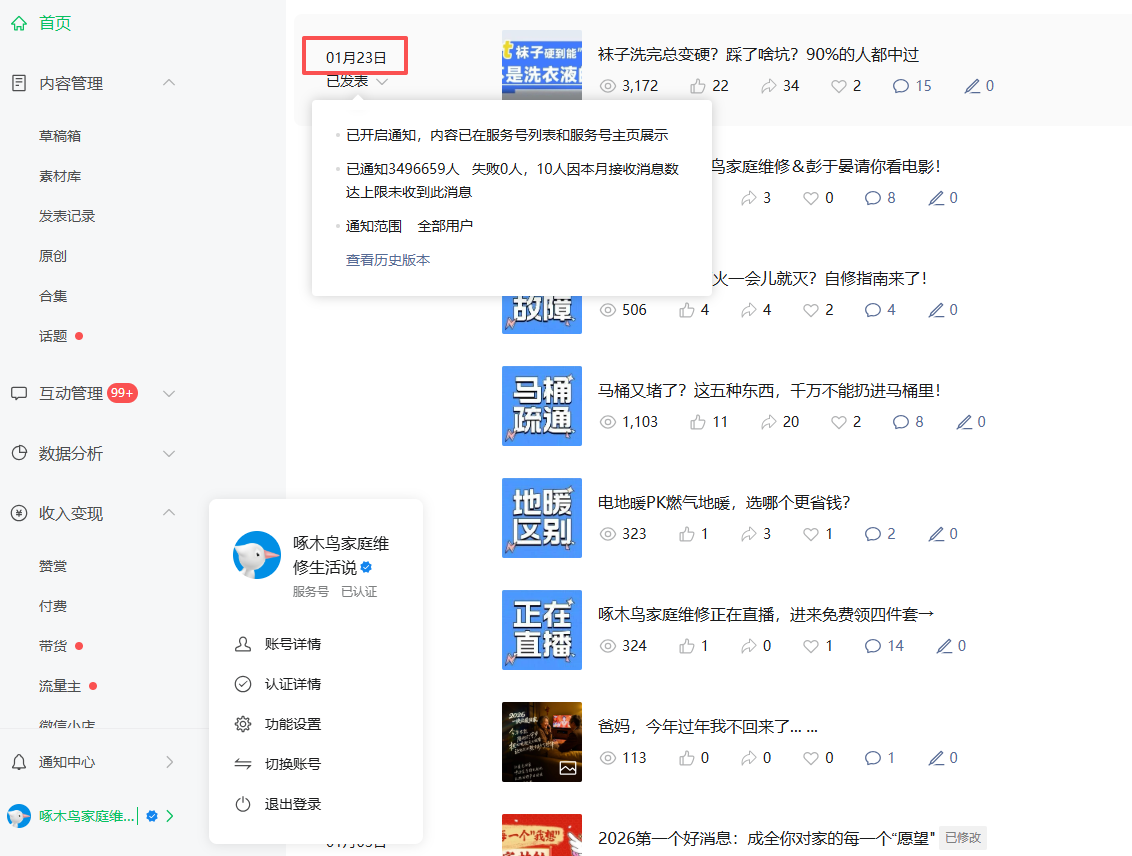
Task: Open 原创 in the sidebar
Action: 53,256
